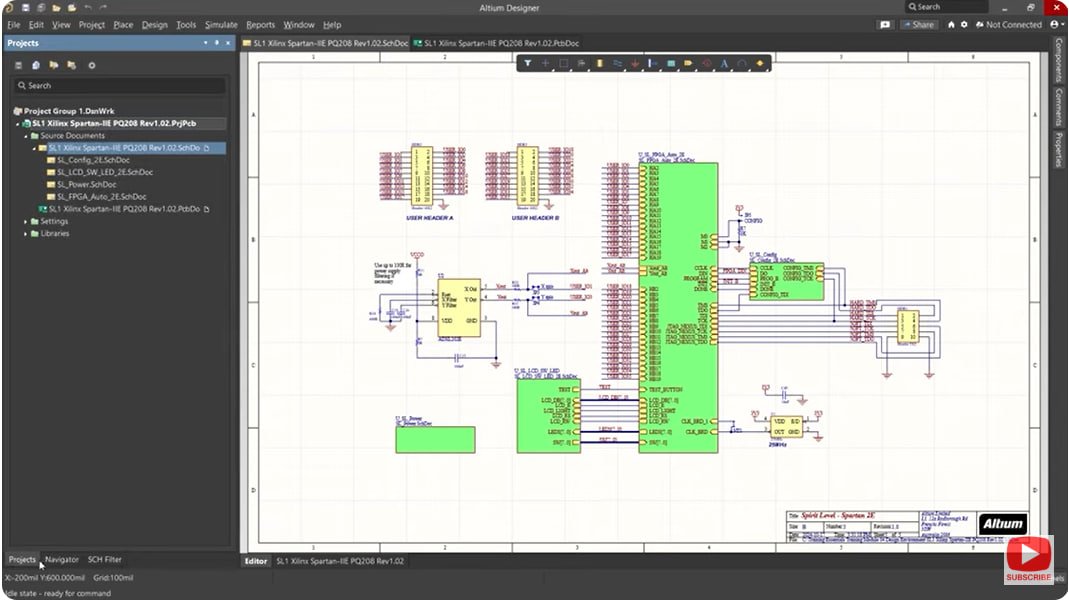Select the filter tool in the schematic active bar
This screenshot has width=1069, height=601.
527,63
